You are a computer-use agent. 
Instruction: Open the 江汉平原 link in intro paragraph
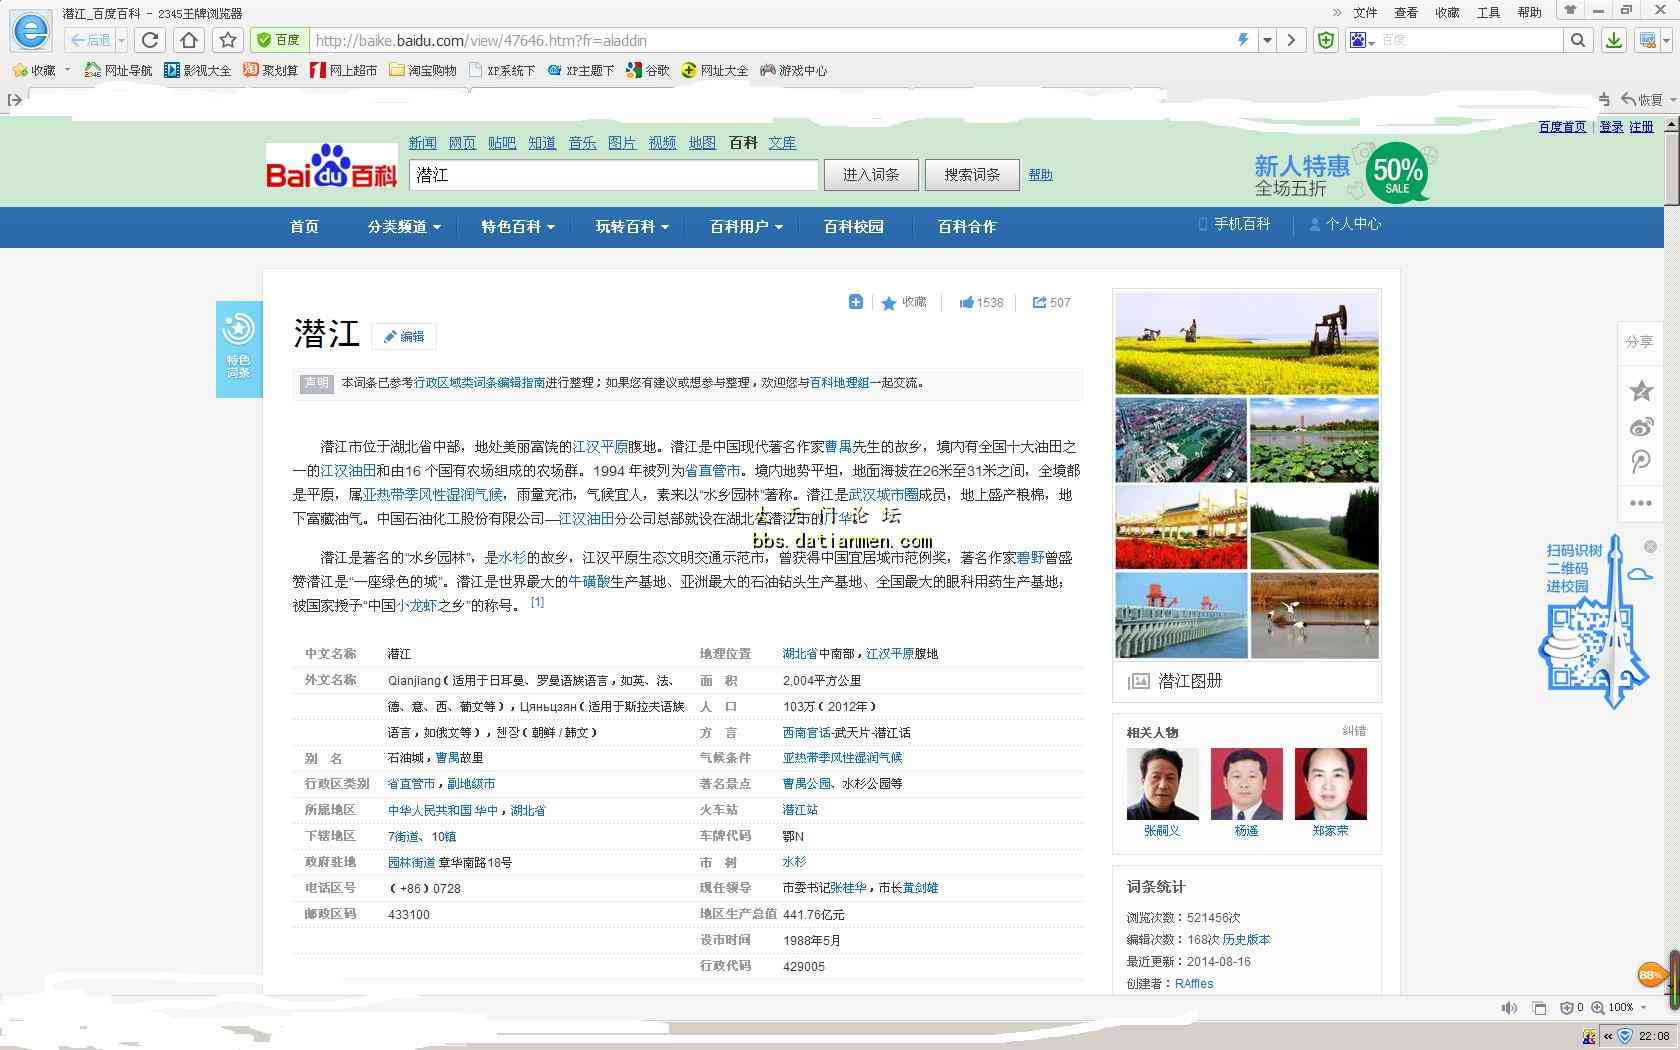[600, 447]
